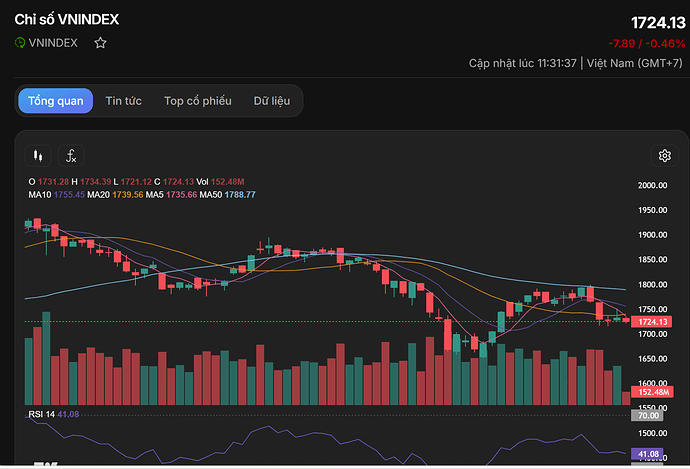
Task: Click the MA5 1735.66 indicator label
Action: click(171, 194)
